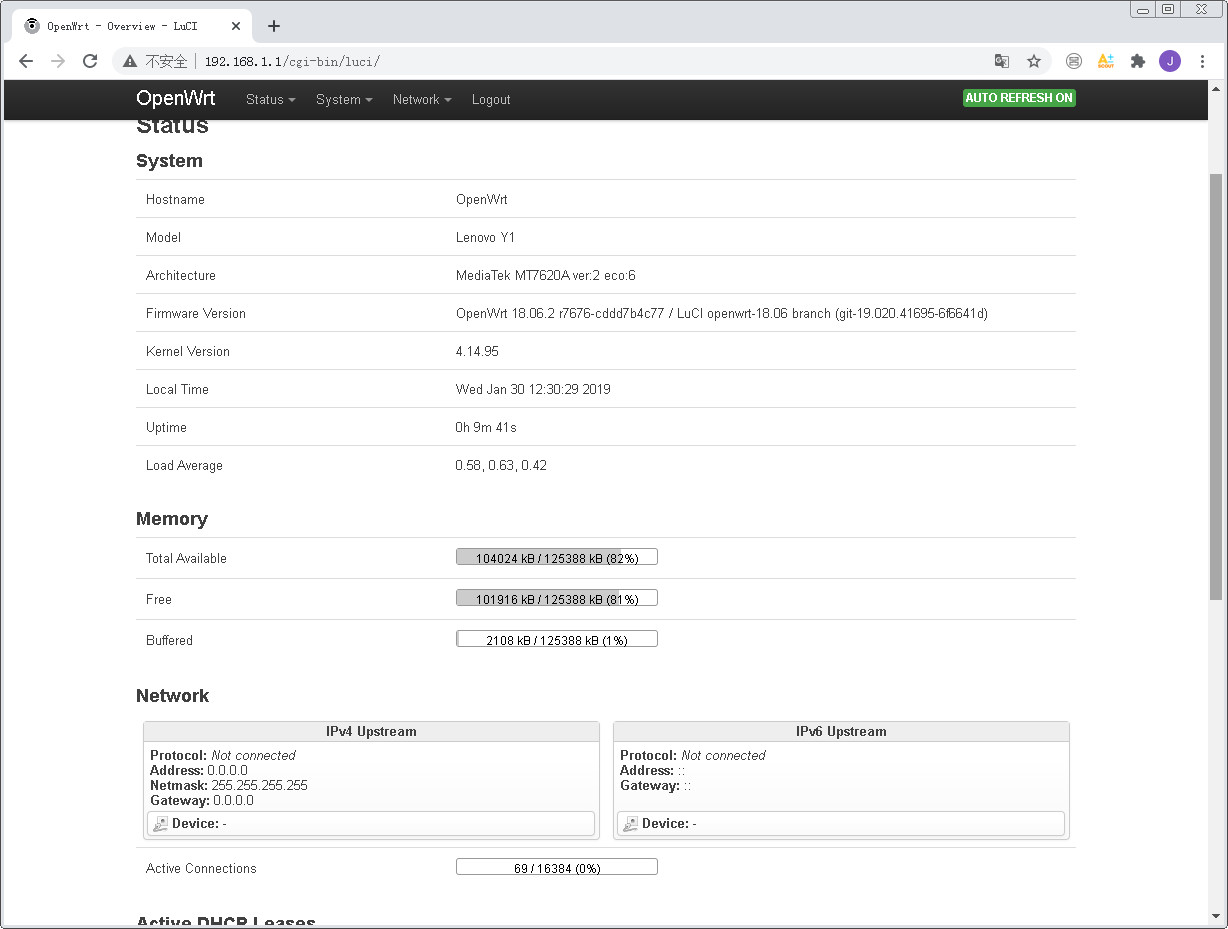Click the Netmask 255.255.255.255 line
The image size is (1228, 929).
tap(229, 785)
